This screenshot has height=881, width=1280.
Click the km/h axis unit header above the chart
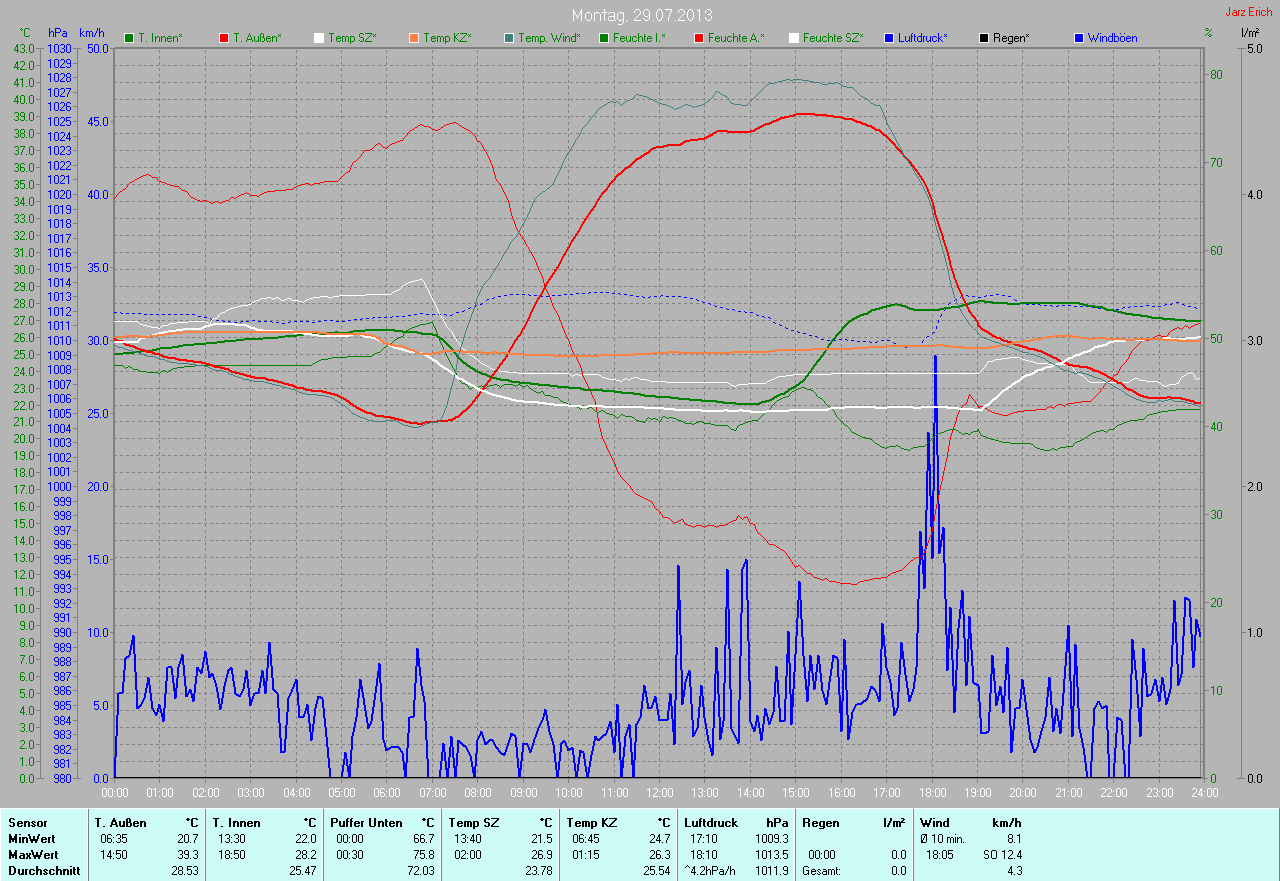pyautogui.click(x=91, y=33)
